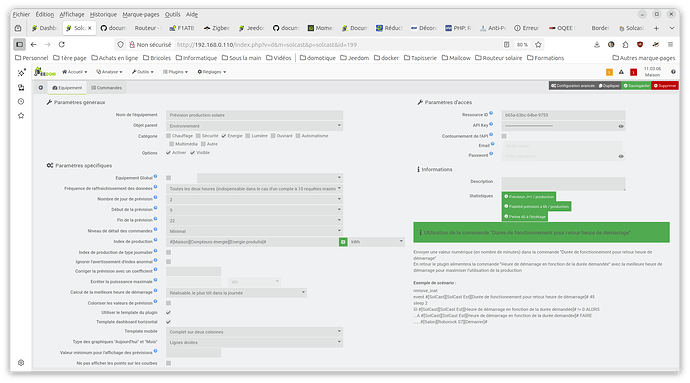Check the Sécurité category checkbox
Screen dimensions: 690x383
[x=198, y=136]
